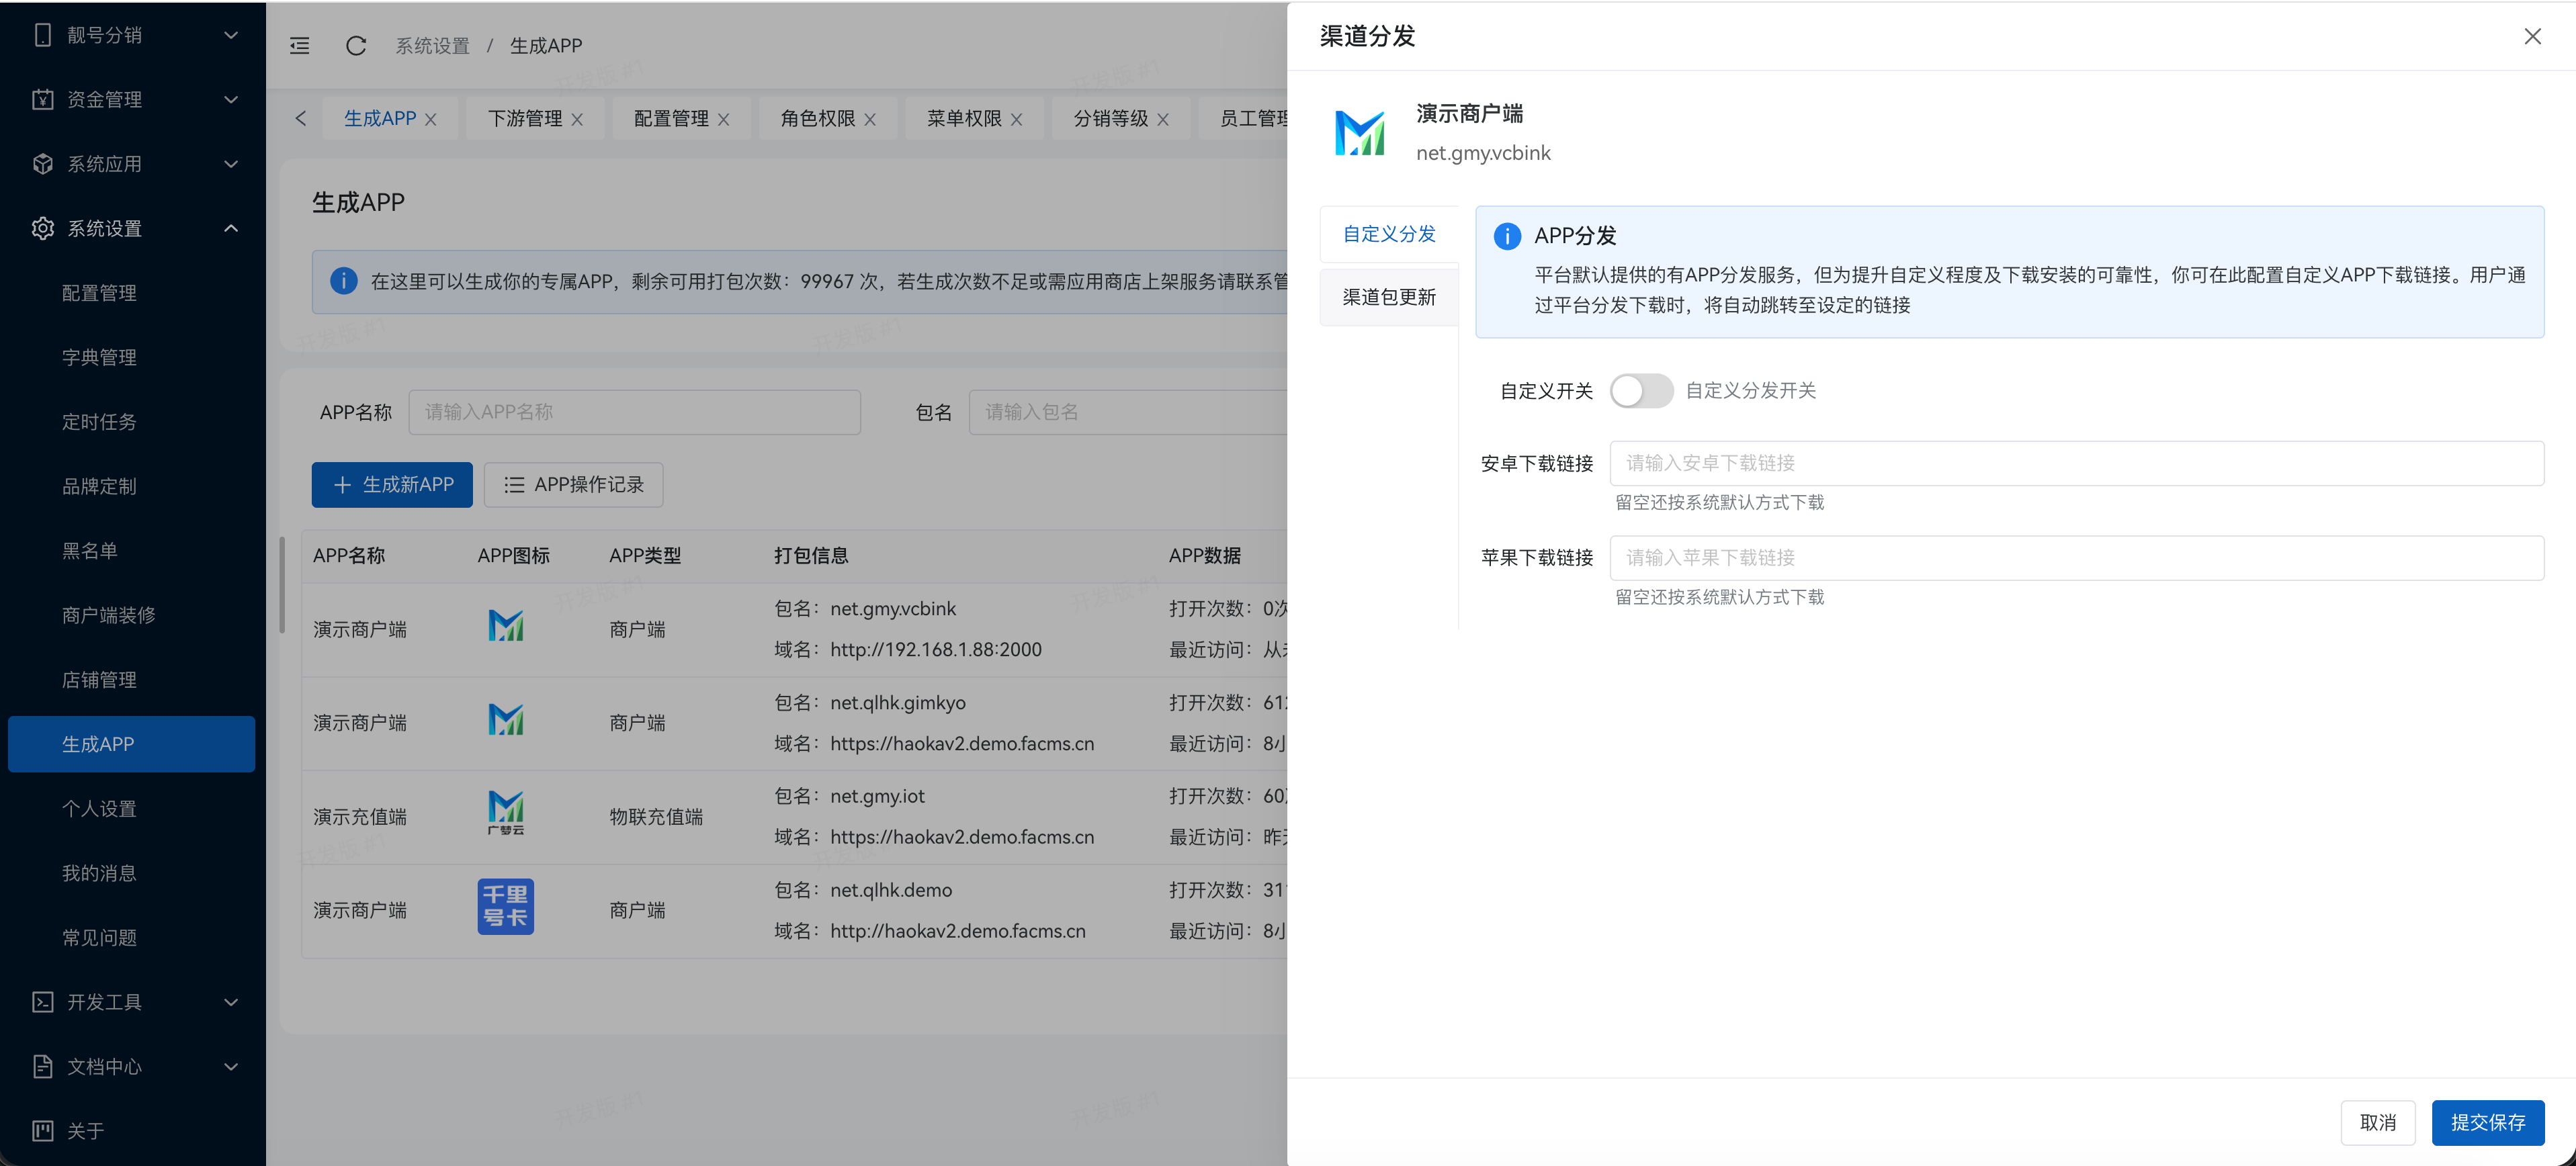Switch to the 下游管理 tab

[525, 117]
